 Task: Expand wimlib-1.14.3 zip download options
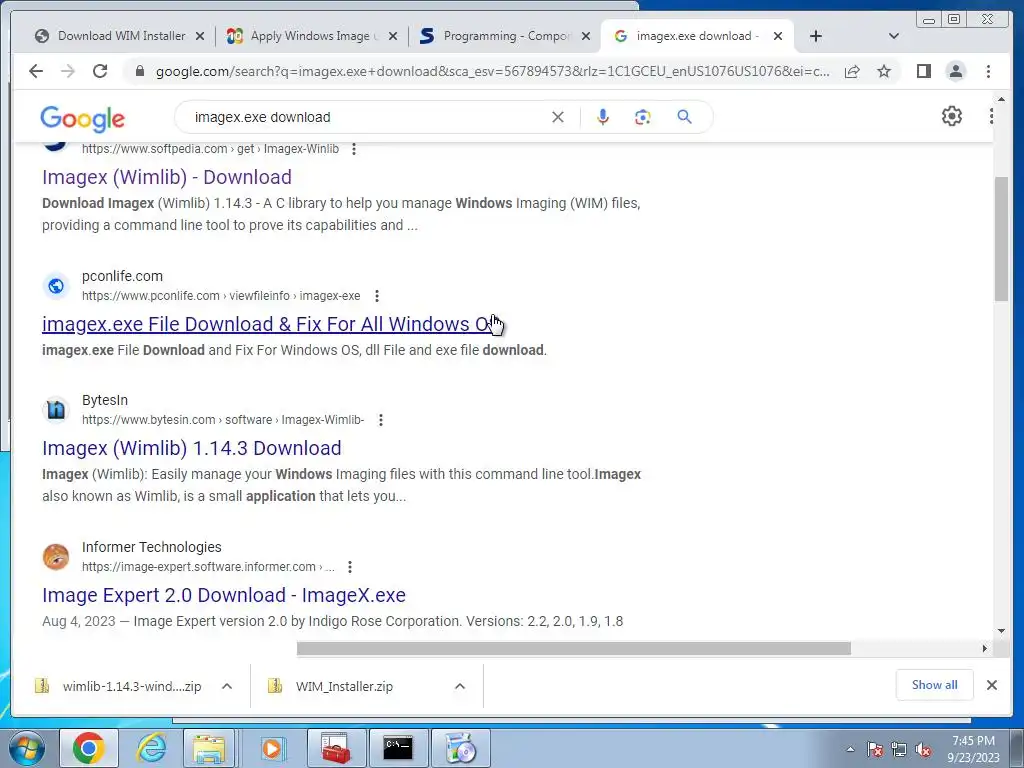tap(227, 686)
